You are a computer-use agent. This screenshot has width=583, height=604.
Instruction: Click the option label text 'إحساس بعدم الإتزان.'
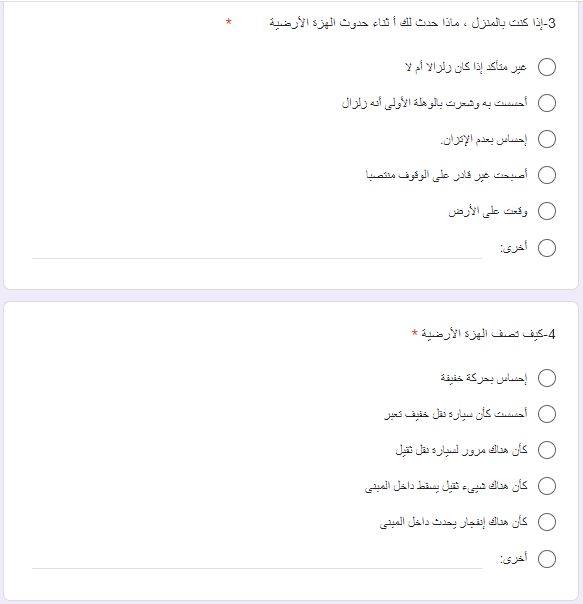(x=484, y=139)
